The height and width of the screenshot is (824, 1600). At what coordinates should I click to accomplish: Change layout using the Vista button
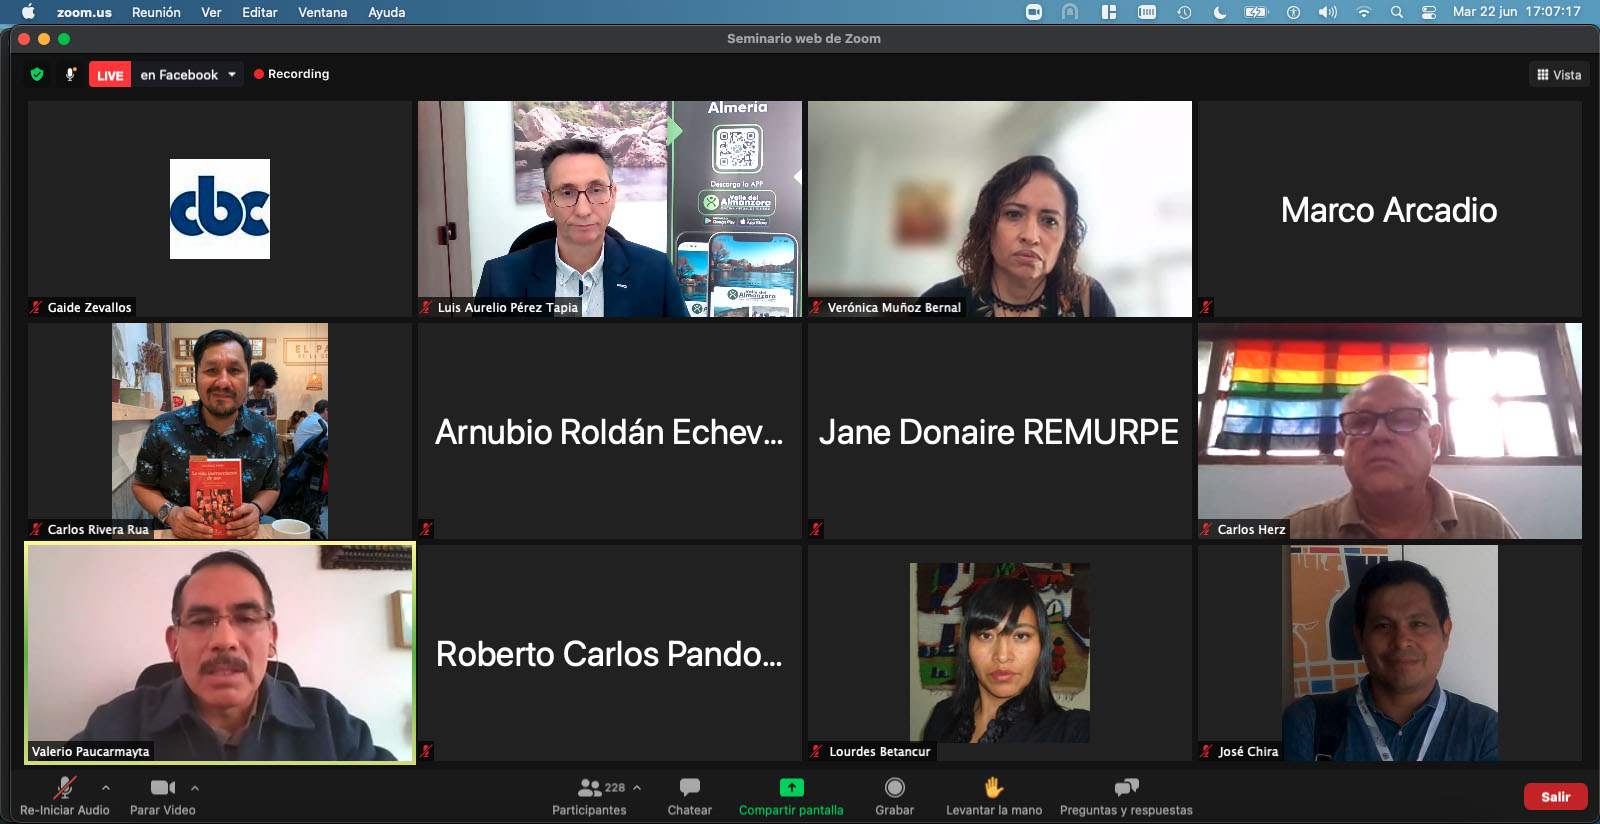click(x=1559, y=75)
